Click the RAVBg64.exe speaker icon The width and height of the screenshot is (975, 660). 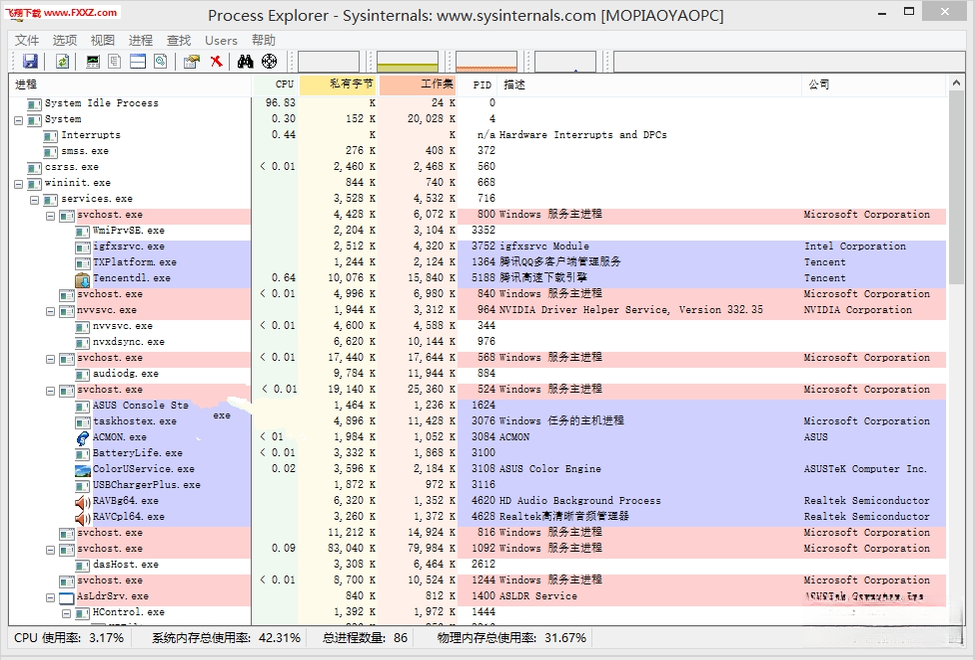pyautogui.click(x=83, y=501)
